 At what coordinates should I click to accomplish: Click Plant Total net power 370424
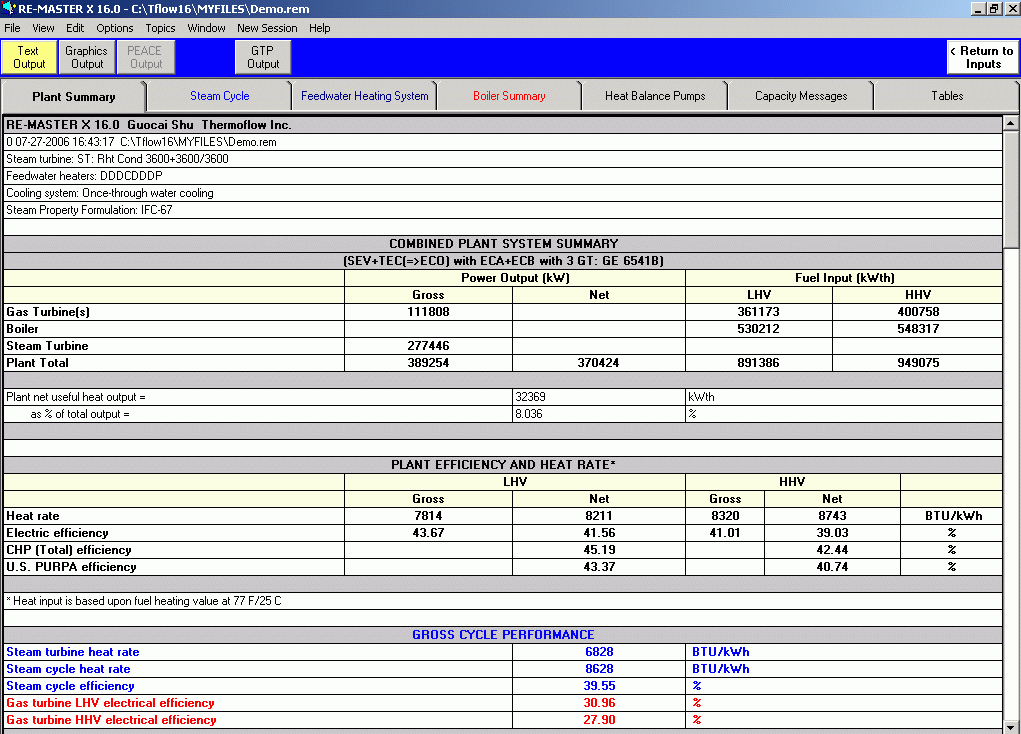click(598, 363)
